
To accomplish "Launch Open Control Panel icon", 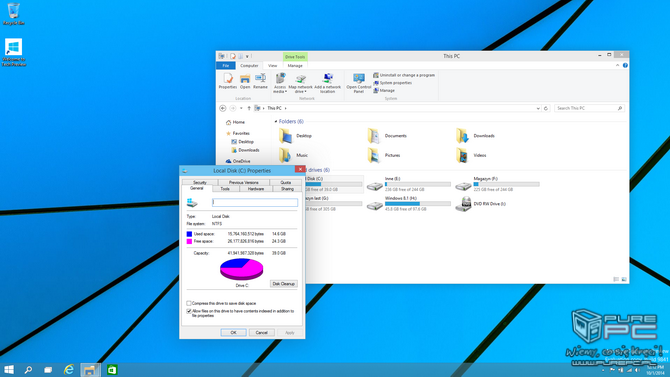I will 359,83.
